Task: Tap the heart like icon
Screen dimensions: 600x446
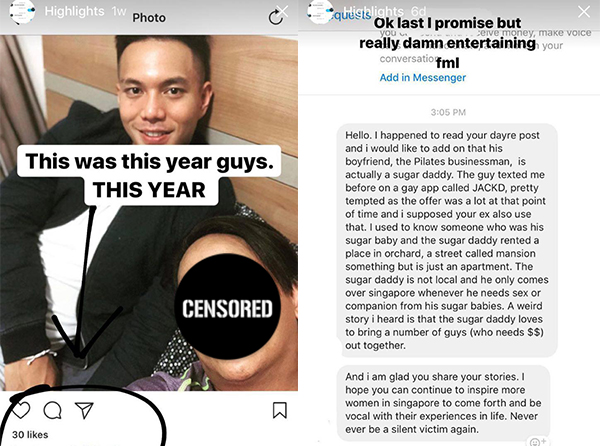Action: click(x=21, y=410)
